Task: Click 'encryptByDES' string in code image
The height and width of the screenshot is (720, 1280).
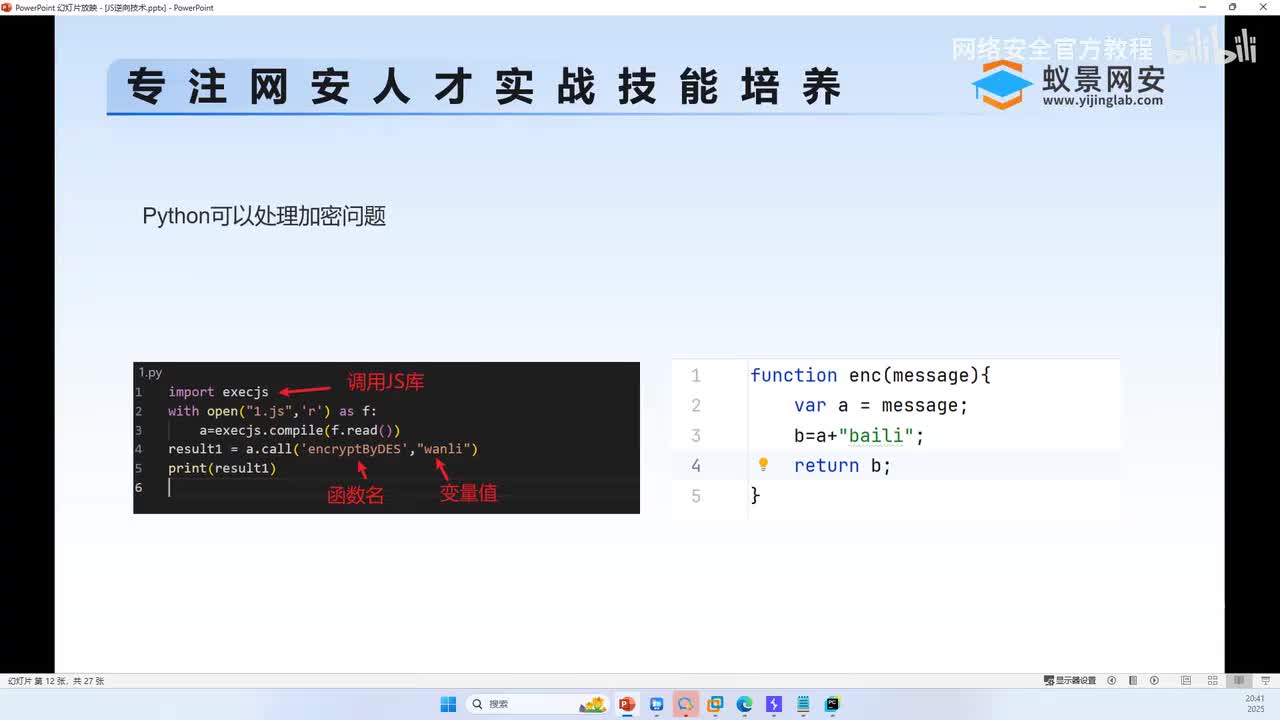Action: coord(355,449)
